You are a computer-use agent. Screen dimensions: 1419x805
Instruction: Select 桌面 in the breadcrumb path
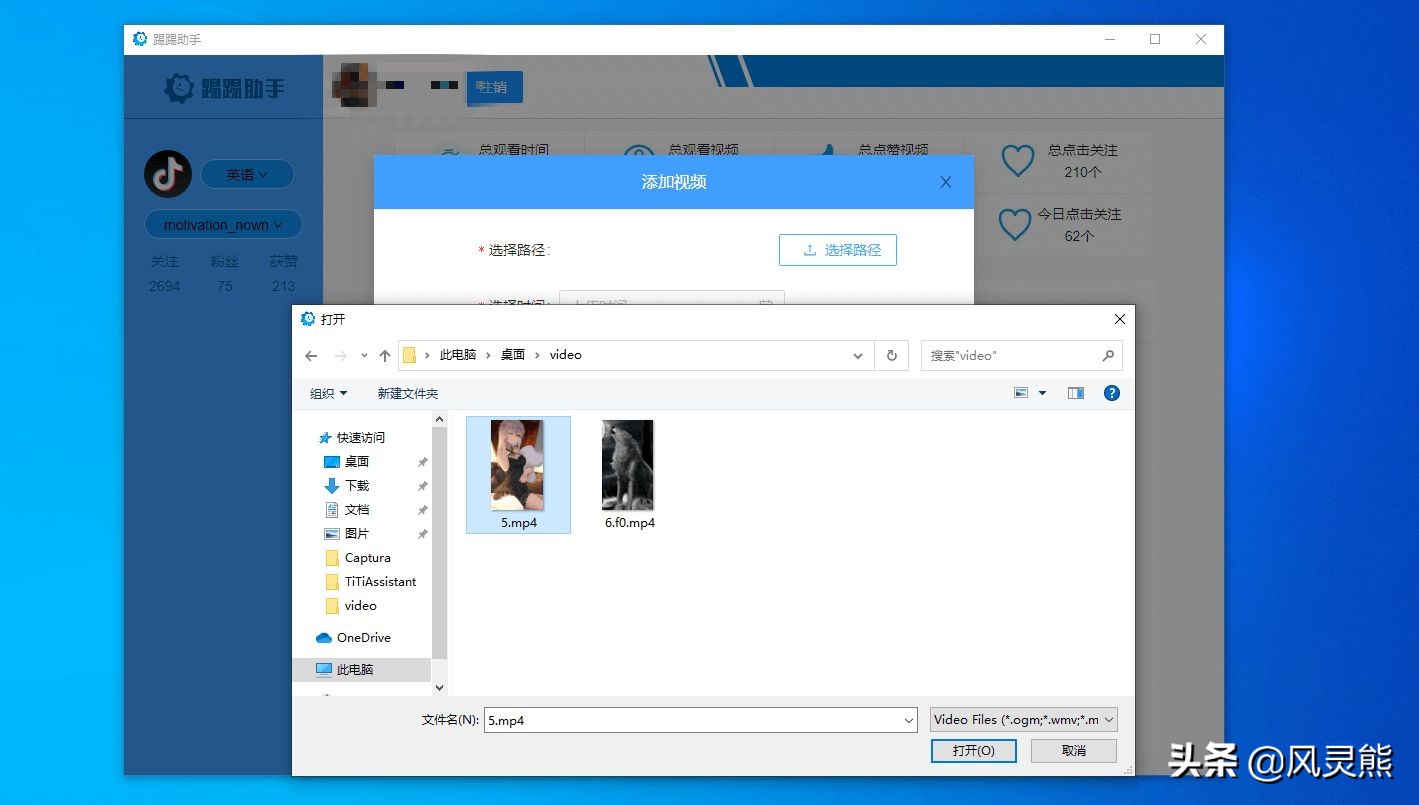coord(512,355)
